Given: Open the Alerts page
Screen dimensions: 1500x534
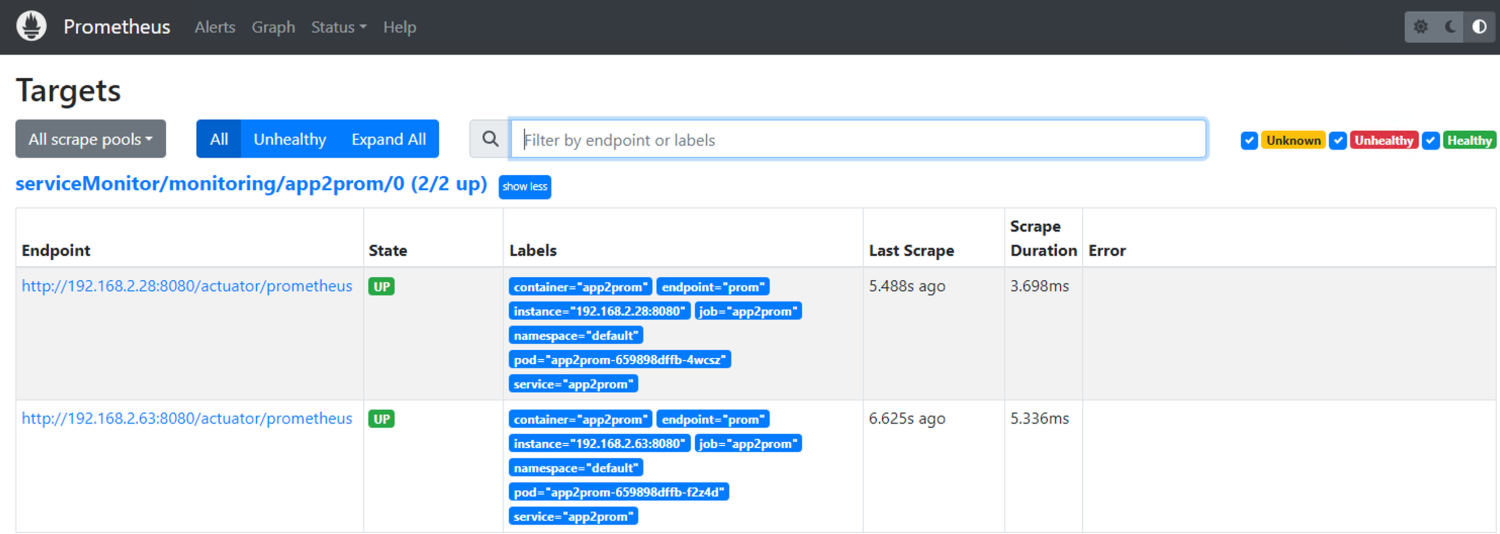Looking at the screenshot, I should click(215, 27).
